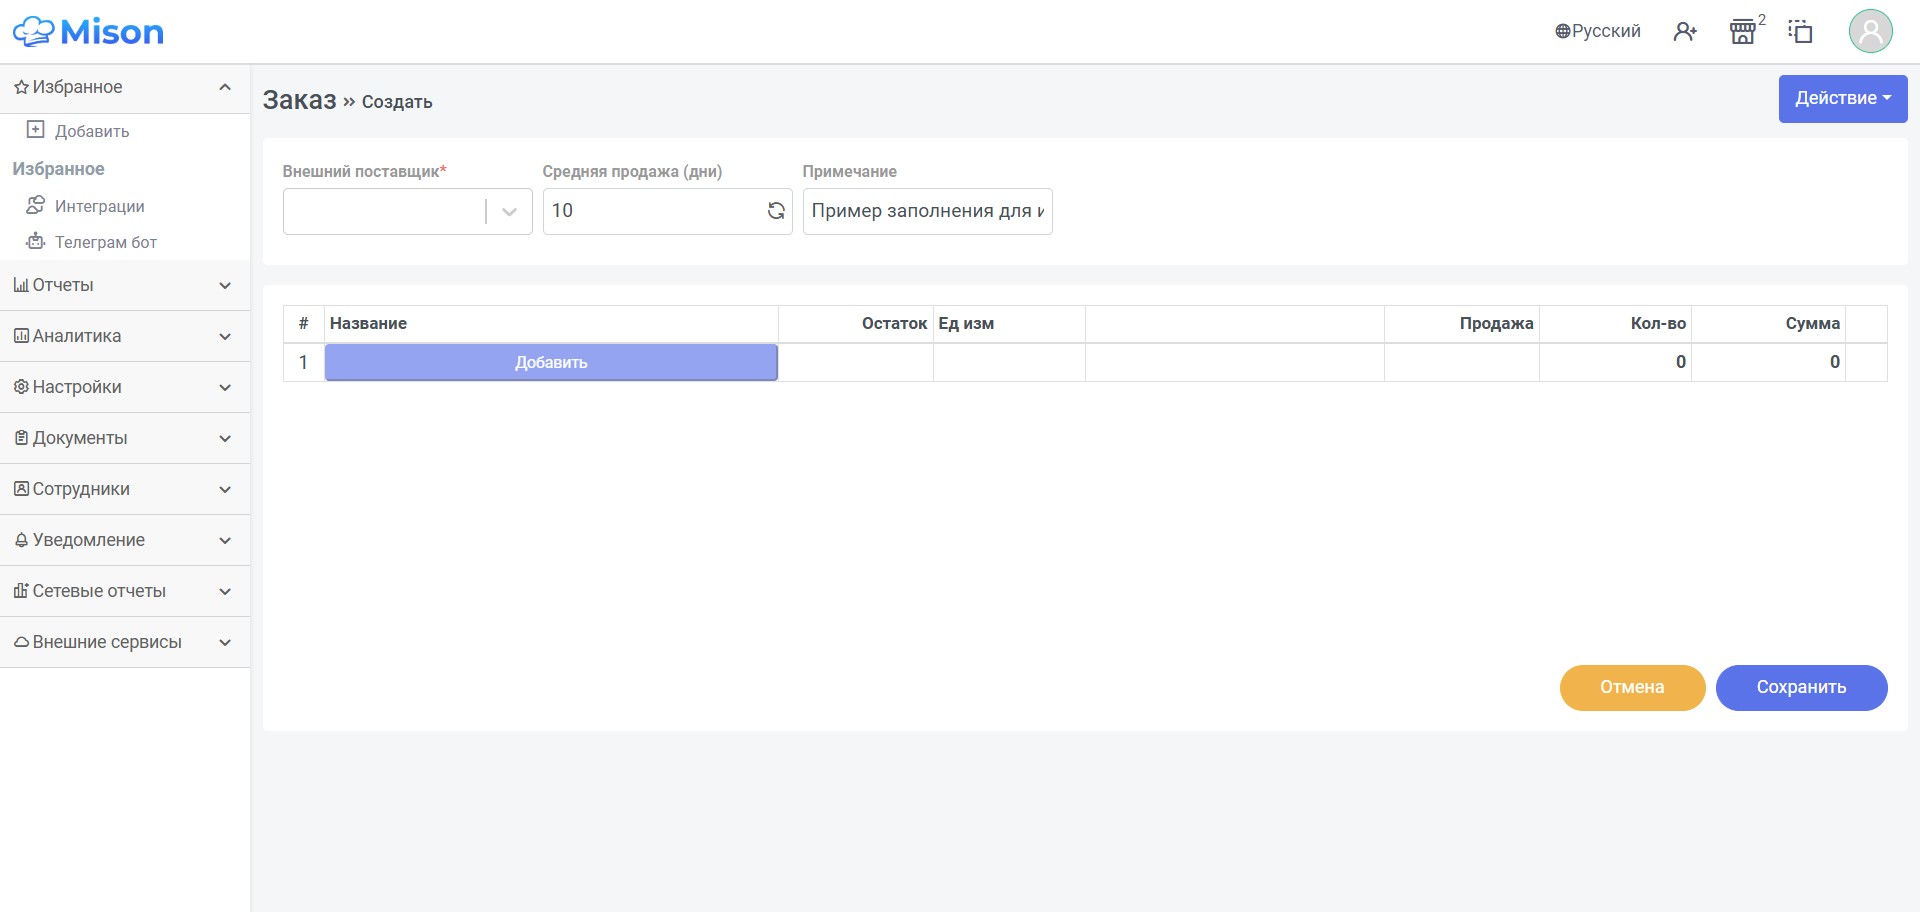Click the Сохранить button
Image resolution: width=1920 pixels, height=912 pixels.
1801,688
